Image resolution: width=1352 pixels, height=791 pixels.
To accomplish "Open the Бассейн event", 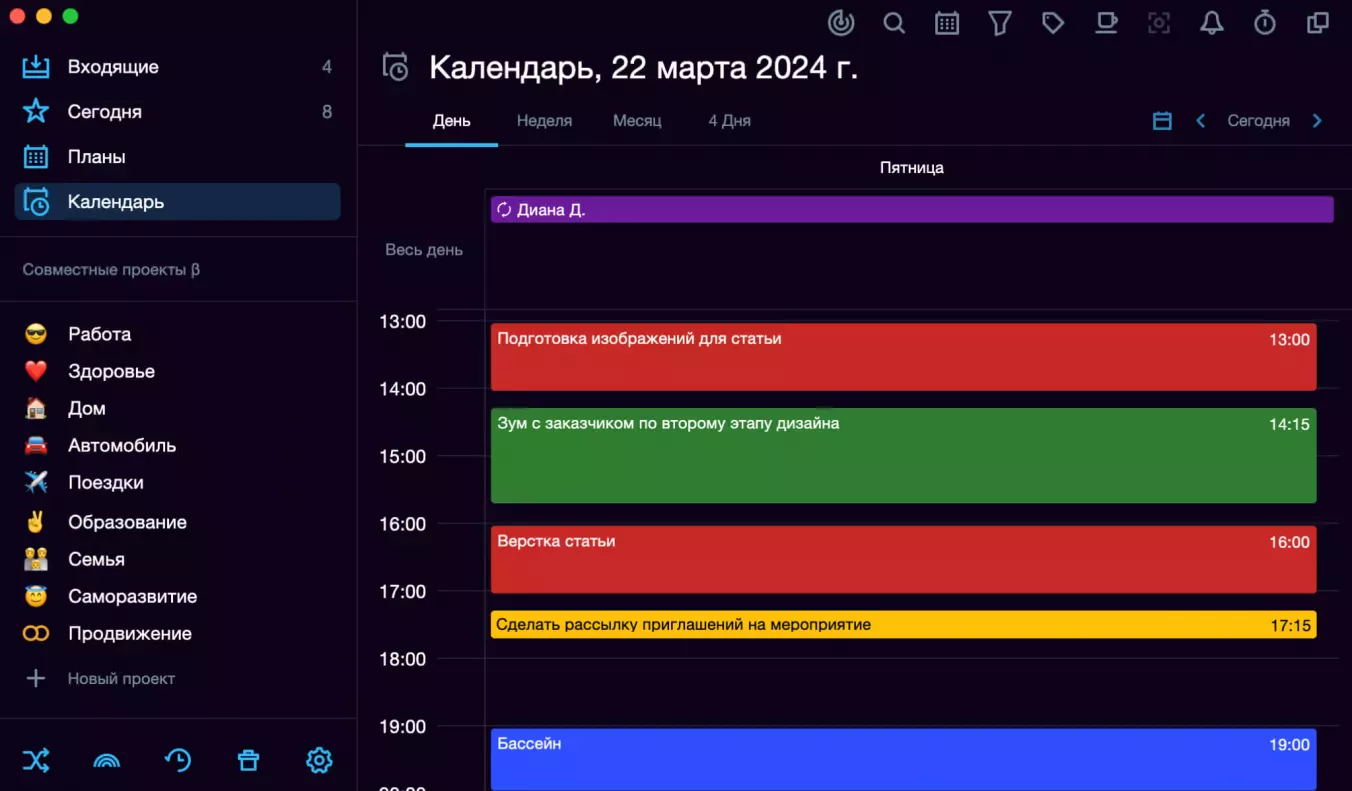I will 903,759.
